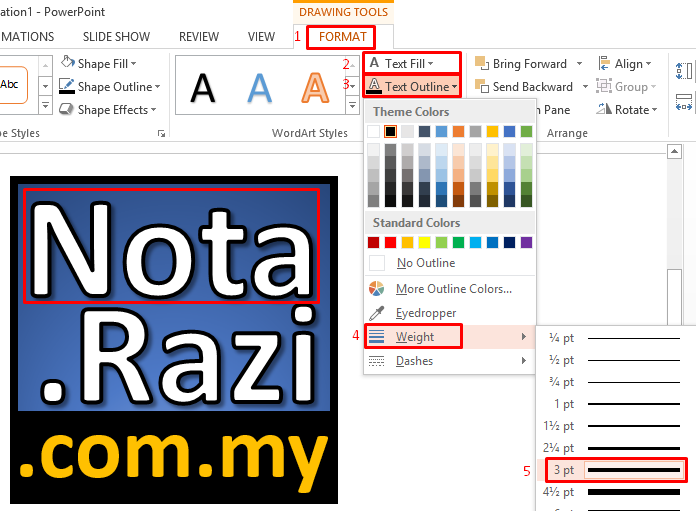Open More Outline Colors dialog
The image size is (696, 511).
click(449, 289)
